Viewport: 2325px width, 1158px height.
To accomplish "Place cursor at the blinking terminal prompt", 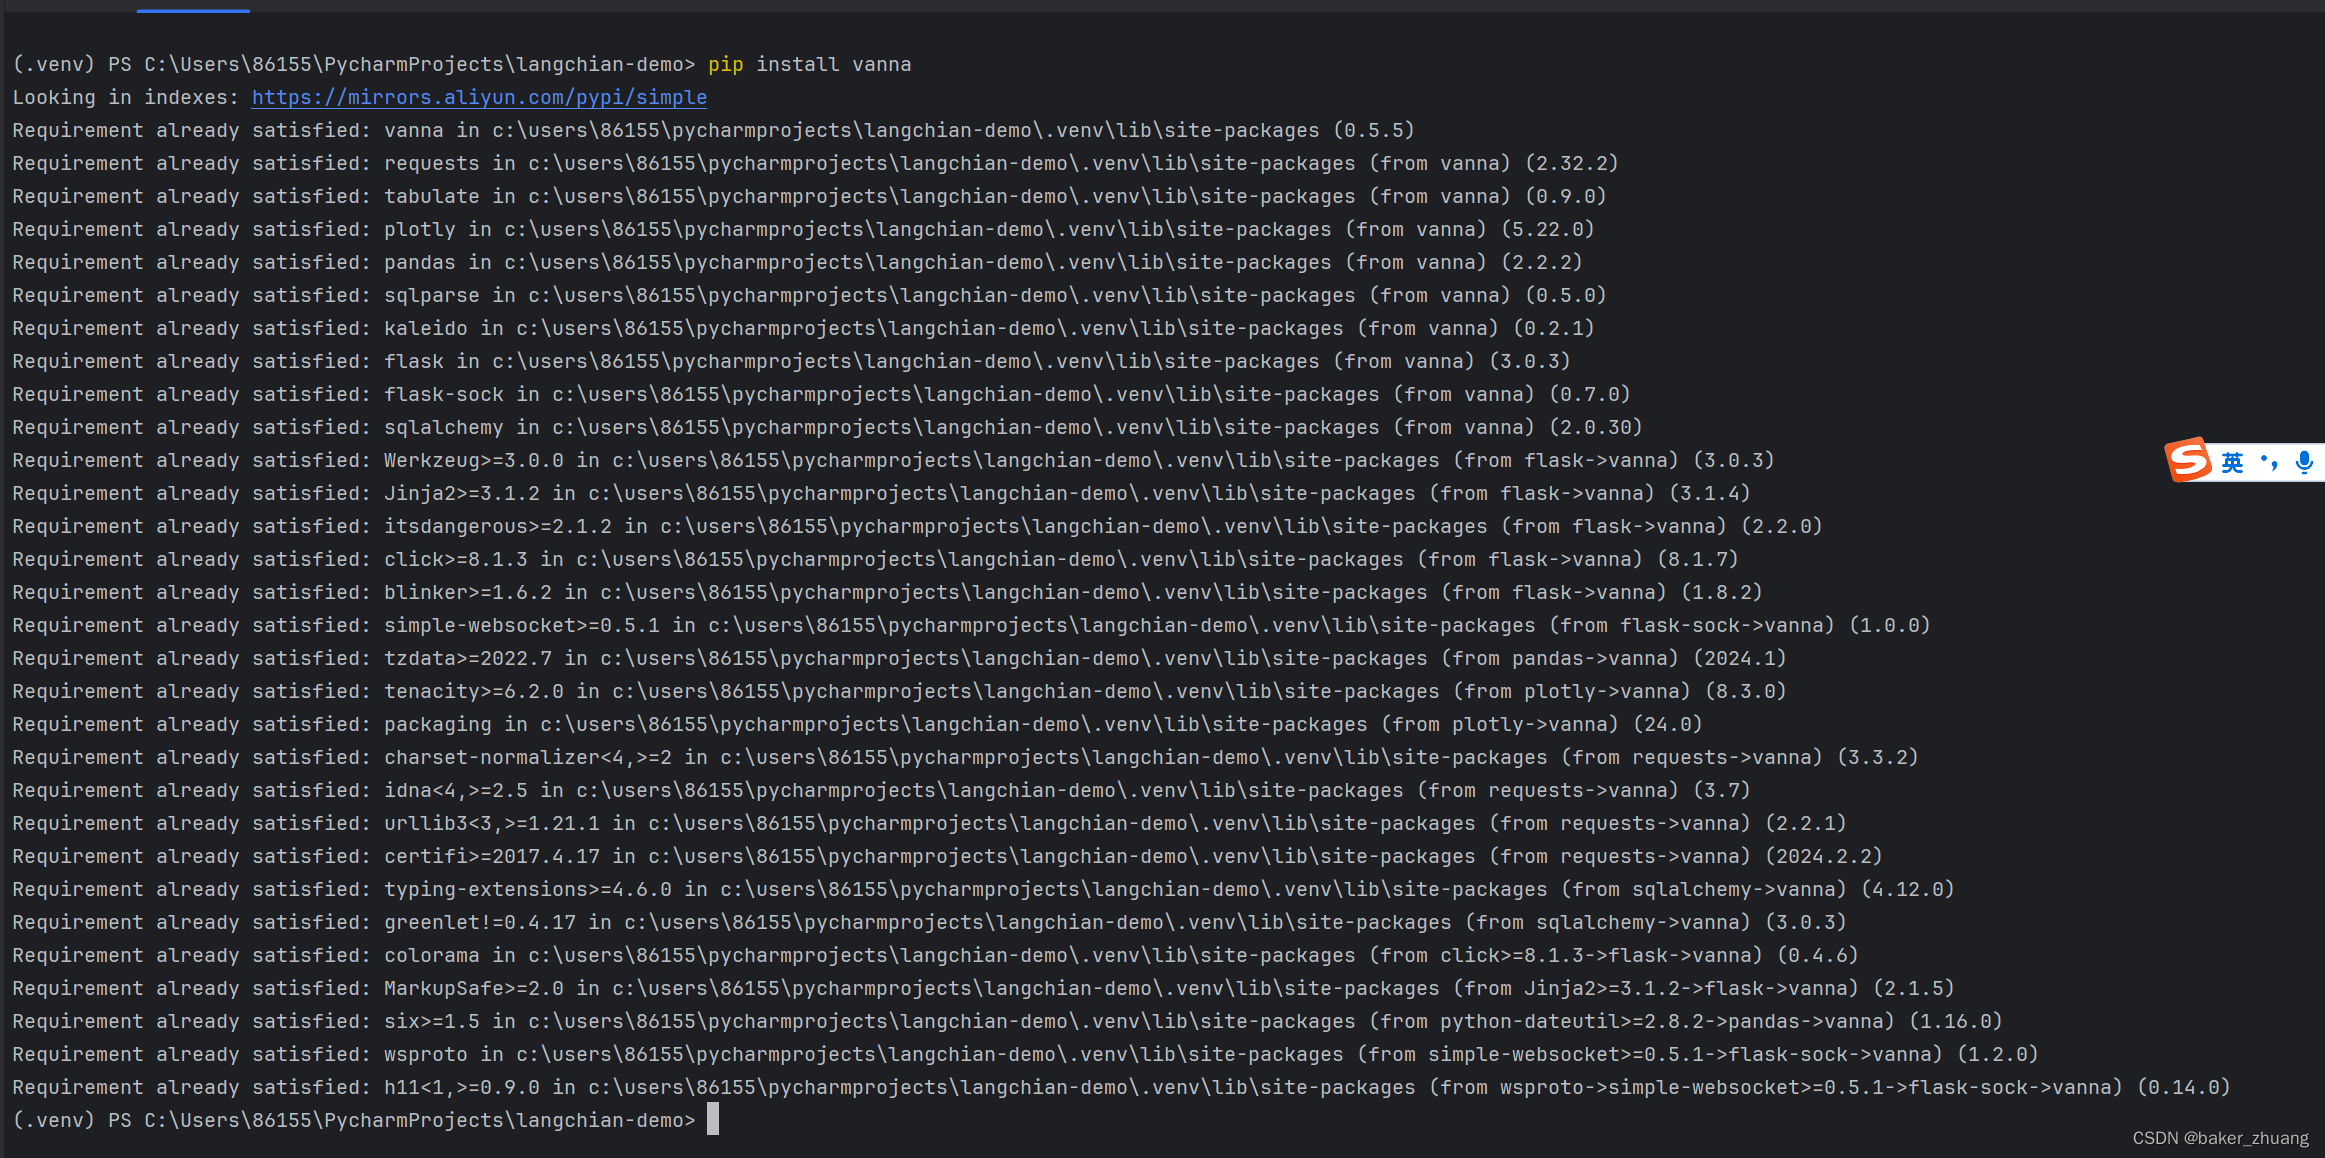I will [x=713, y=1119].
